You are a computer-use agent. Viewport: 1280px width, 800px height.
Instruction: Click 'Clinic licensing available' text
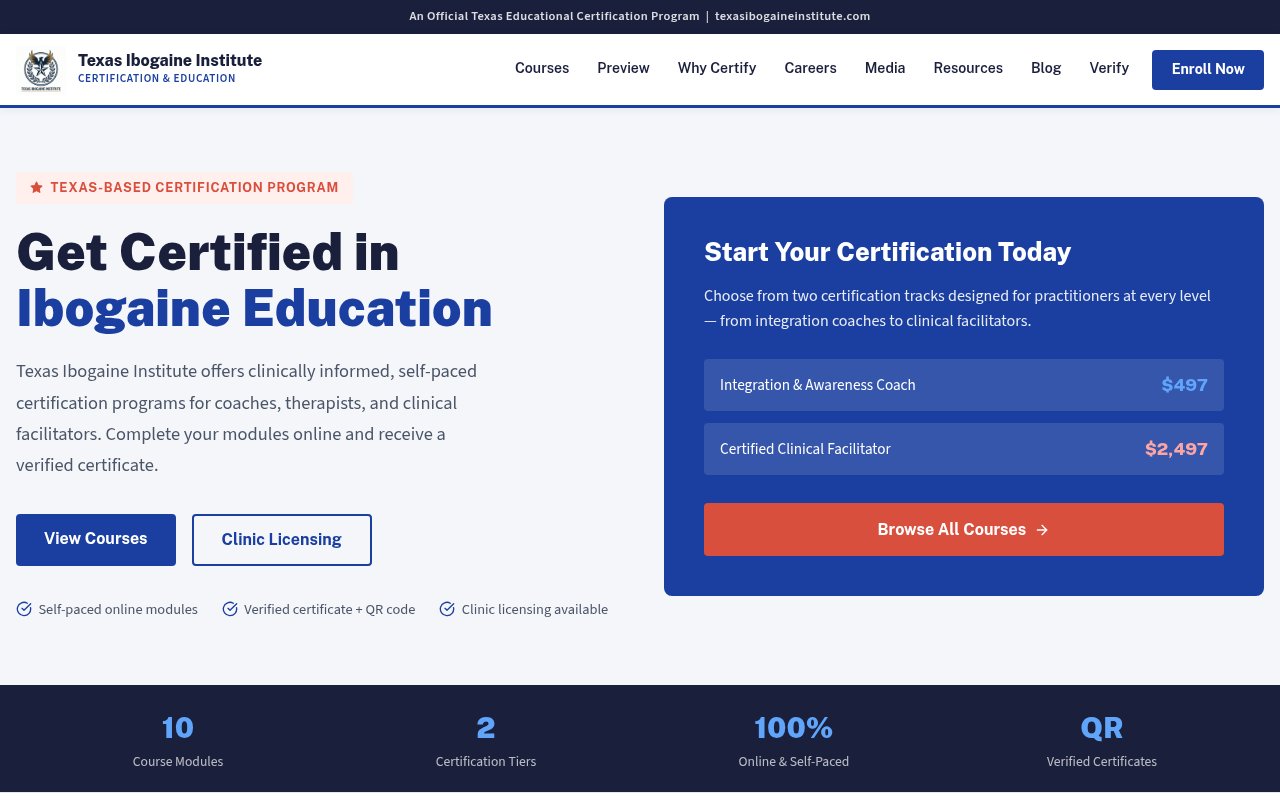[535, 609]
